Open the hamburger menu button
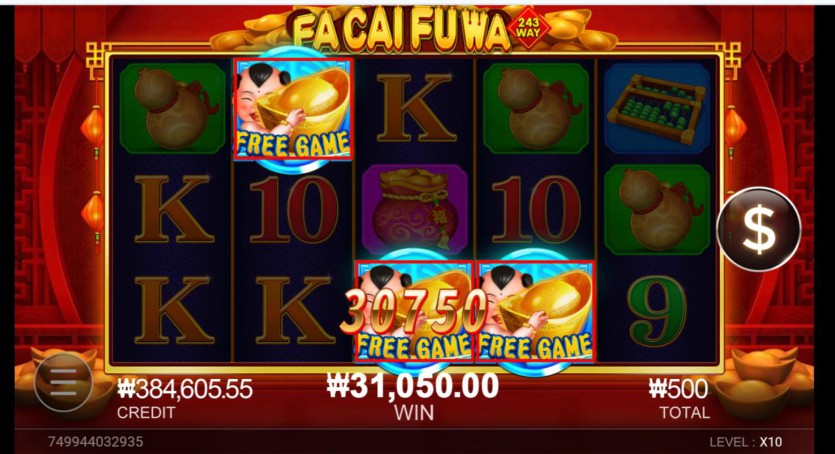 tap(63, 382)
